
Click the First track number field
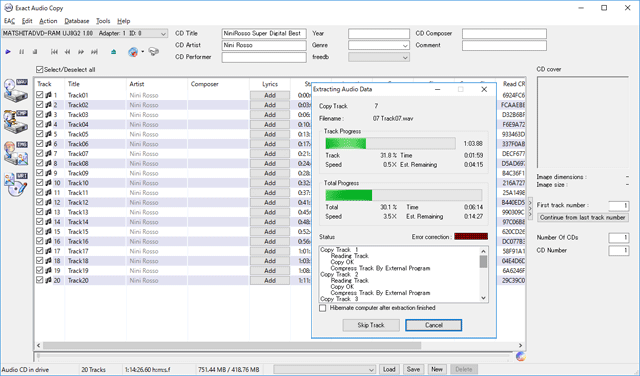pos(618,206)
